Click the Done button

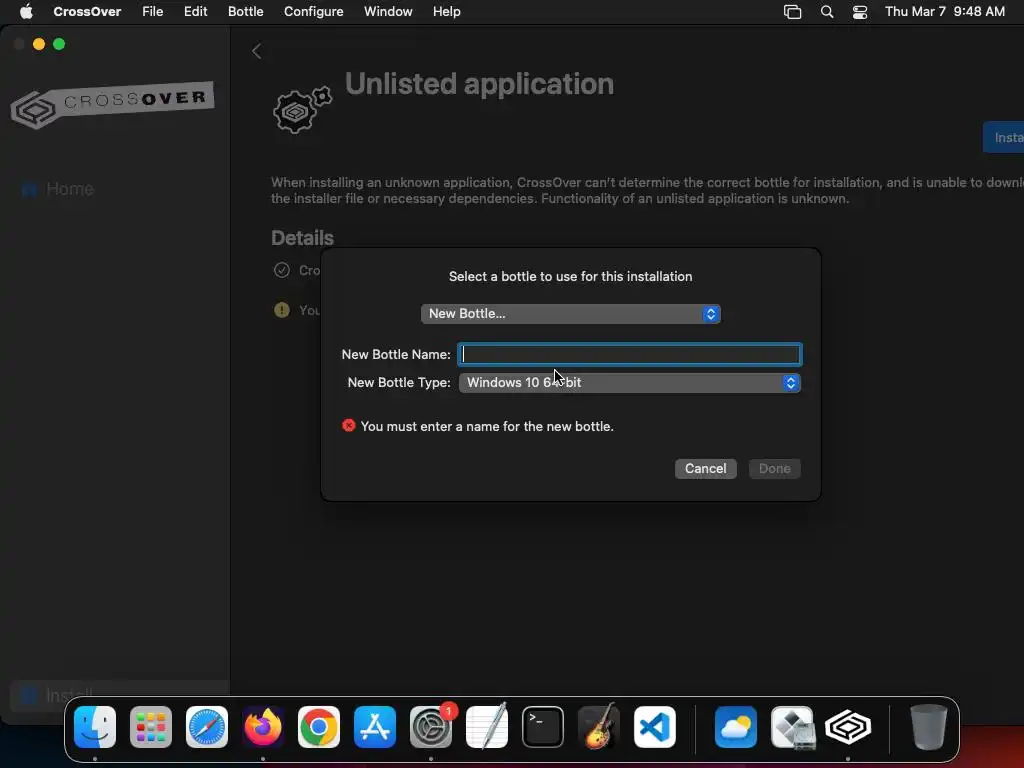click(x=775, y=468)
